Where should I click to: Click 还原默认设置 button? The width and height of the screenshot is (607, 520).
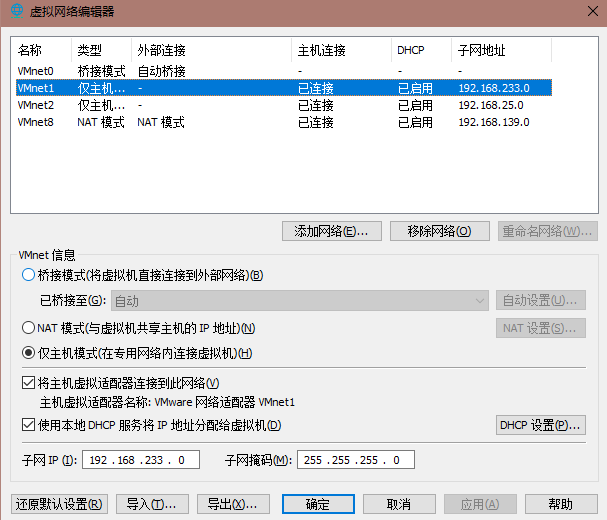(59, 504)
